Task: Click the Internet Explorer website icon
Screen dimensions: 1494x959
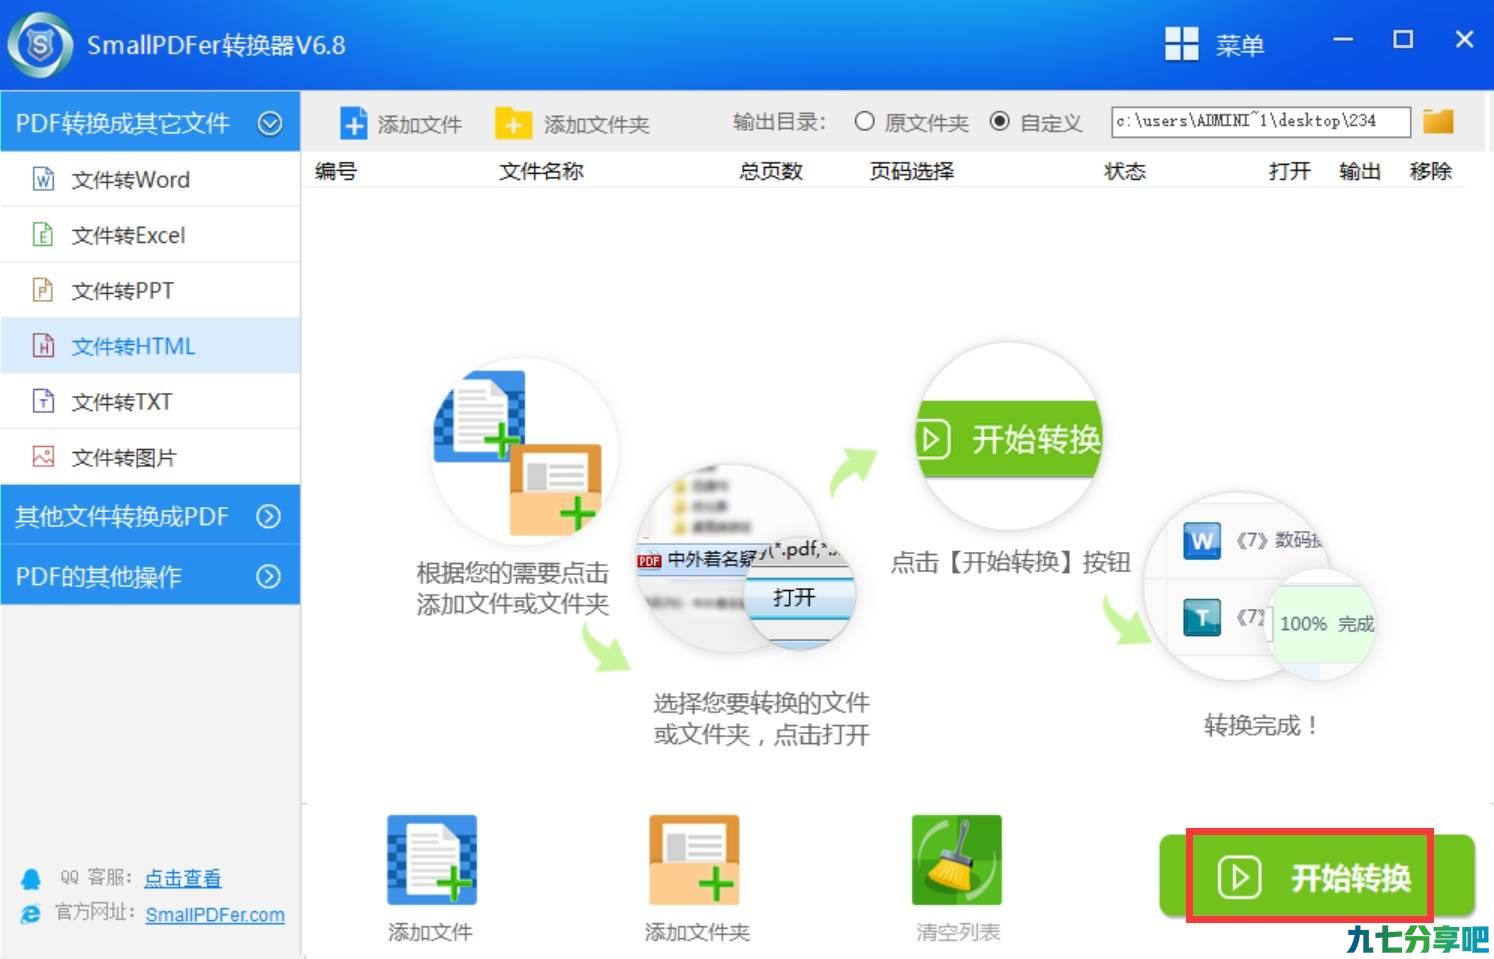Action: coord(31,914)
